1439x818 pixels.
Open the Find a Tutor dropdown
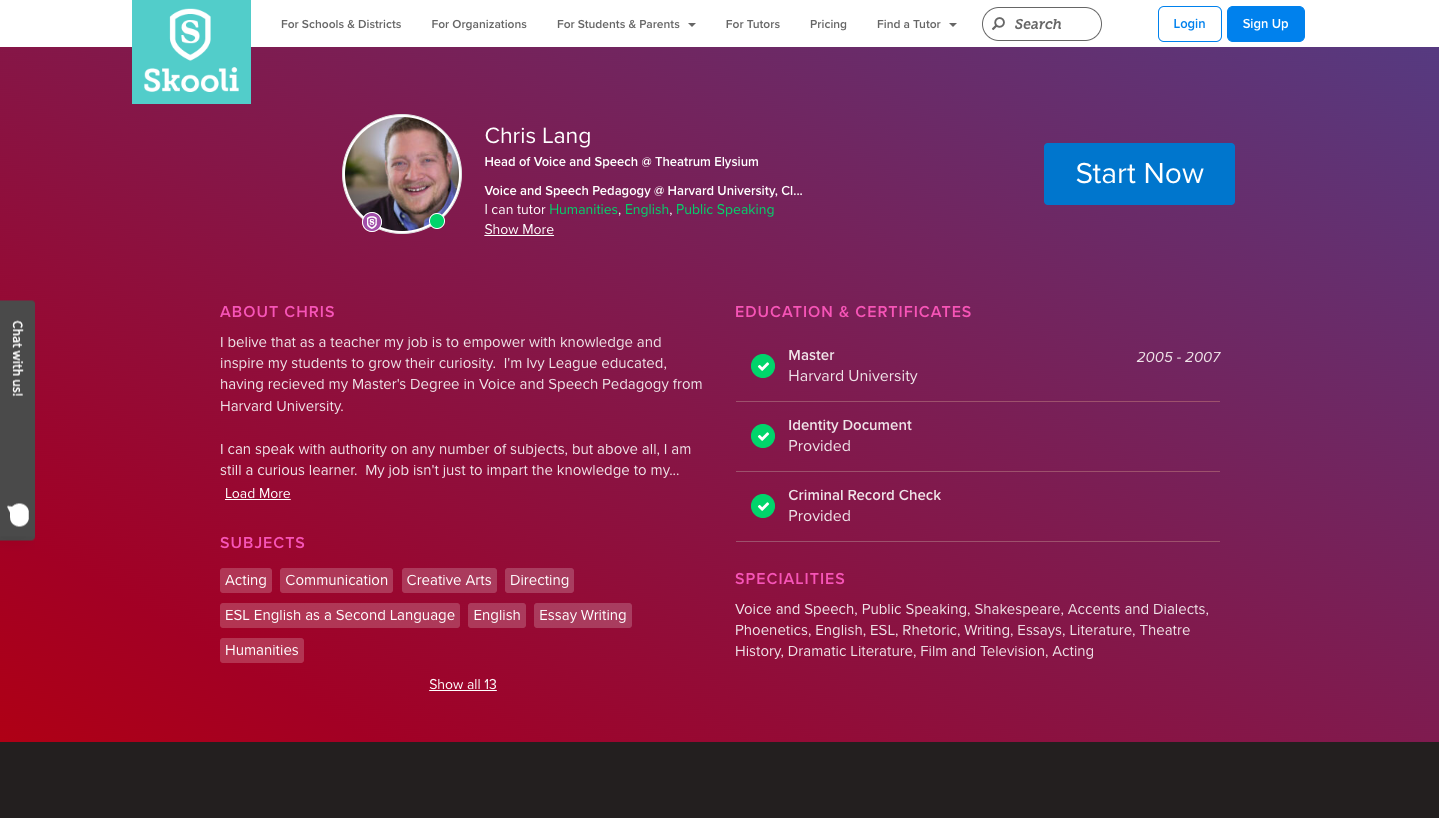pyautogui.click(x=916, y=24)
